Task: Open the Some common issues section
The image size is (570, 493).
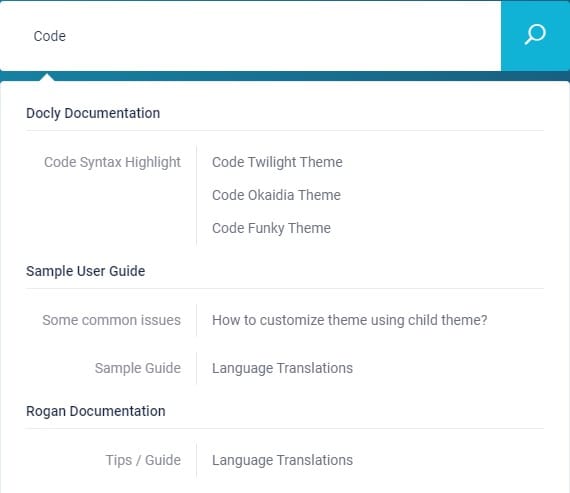Action: [x=112, y=320]
